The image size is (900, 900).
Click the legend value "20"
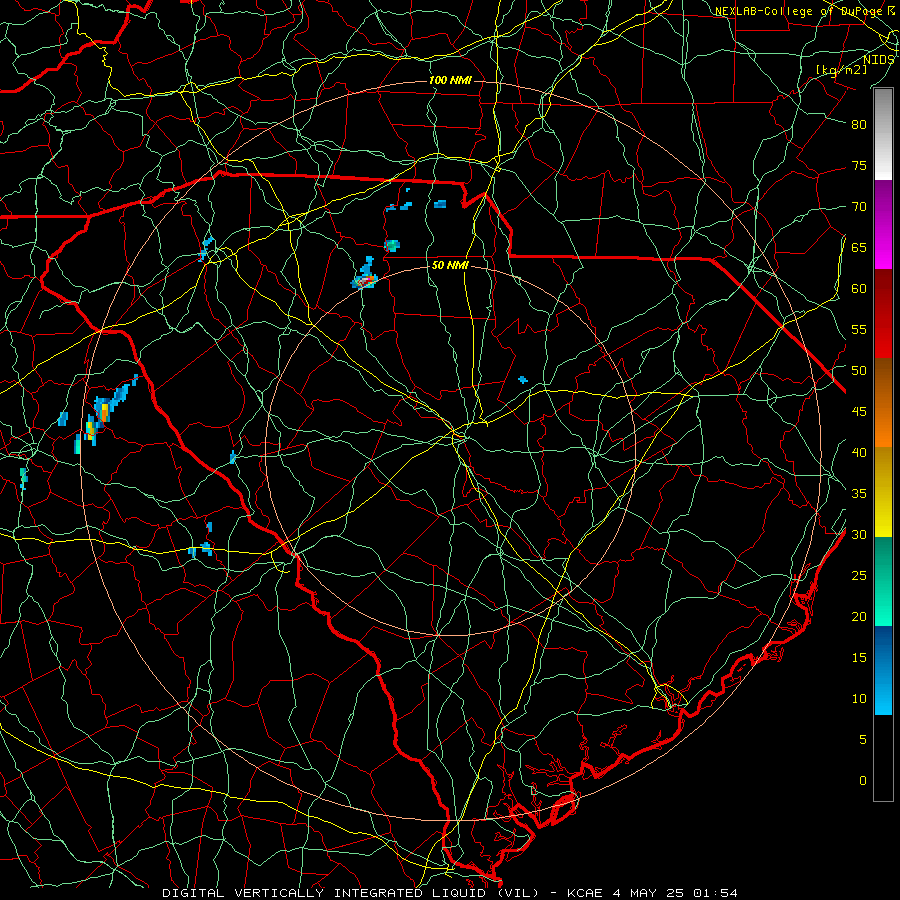pos(859,616)
